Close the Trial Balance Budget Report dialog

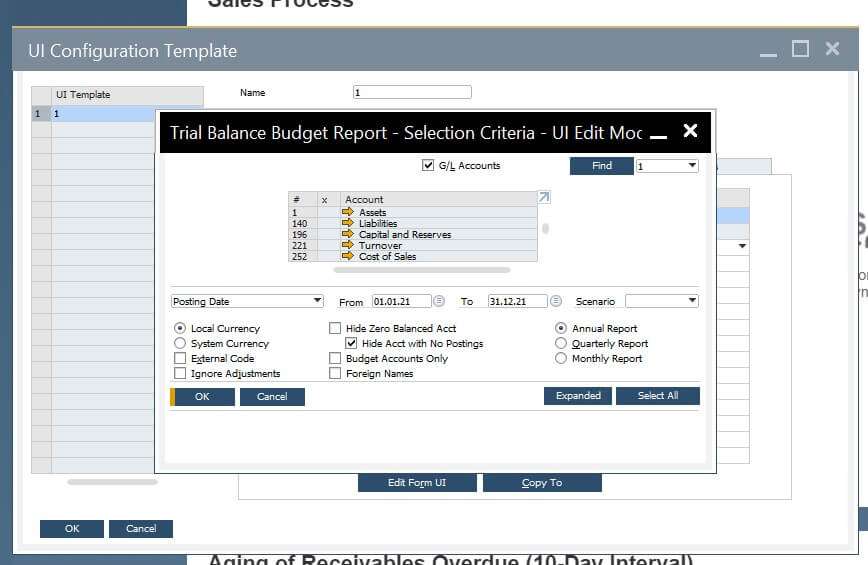tap(690, 131)
